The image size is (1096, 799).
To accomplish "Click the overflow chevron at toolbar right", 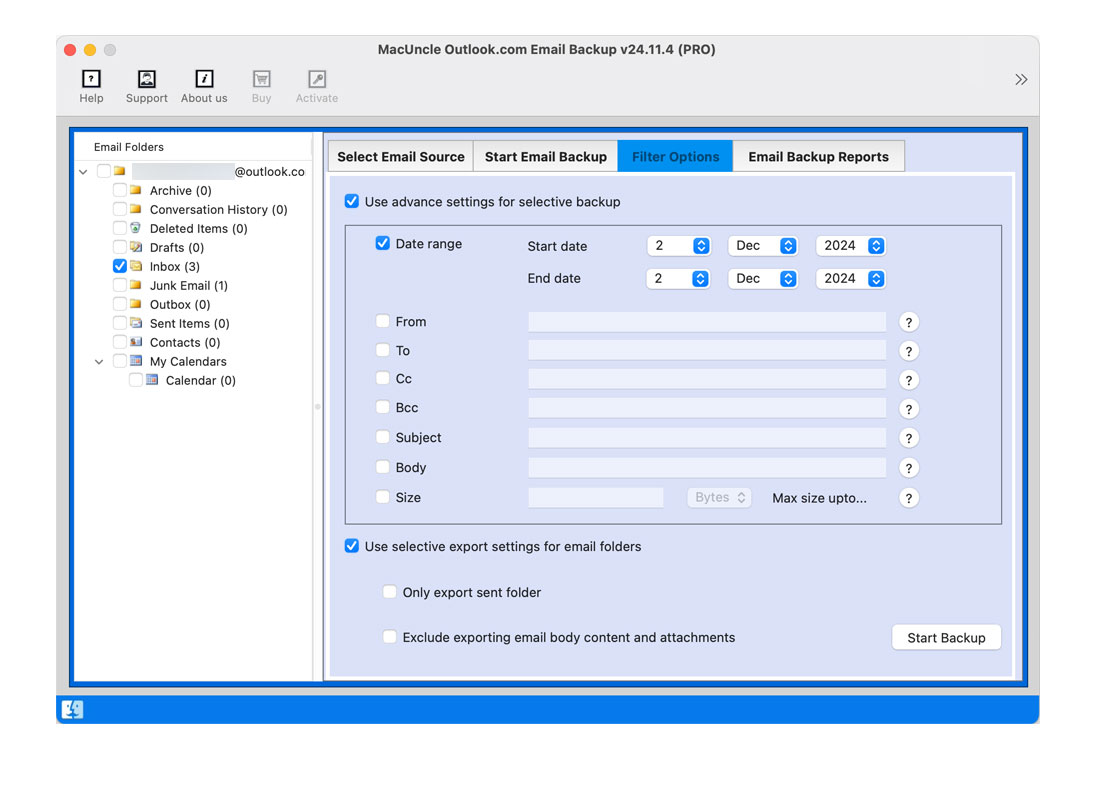I will click(x=1021, y=78).
